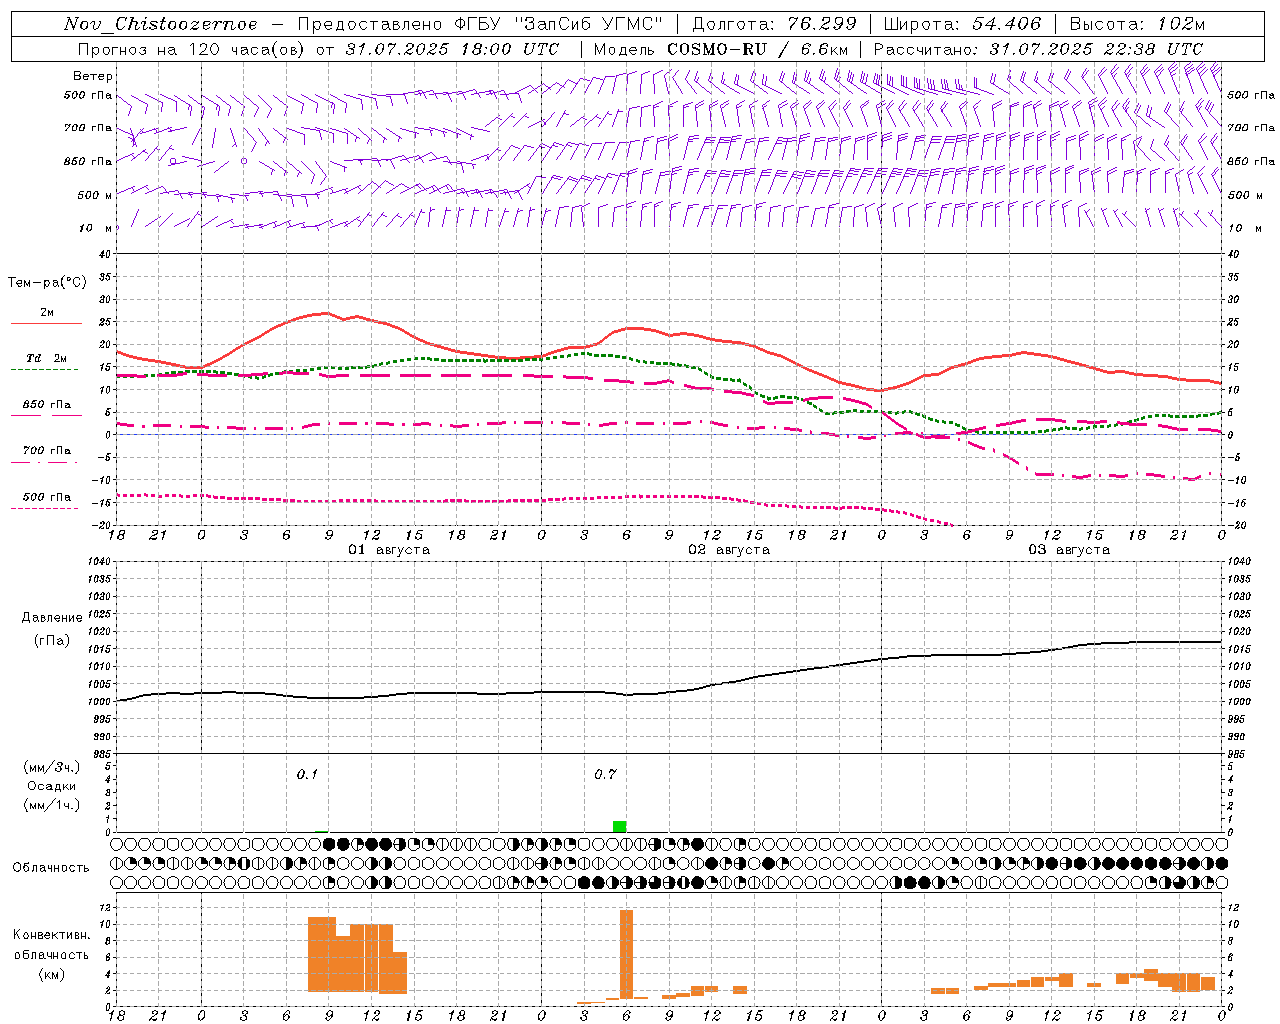Click the 'Конвективн.' convective cloudiness label
1280x1024 pixels.
coord(52,935)
